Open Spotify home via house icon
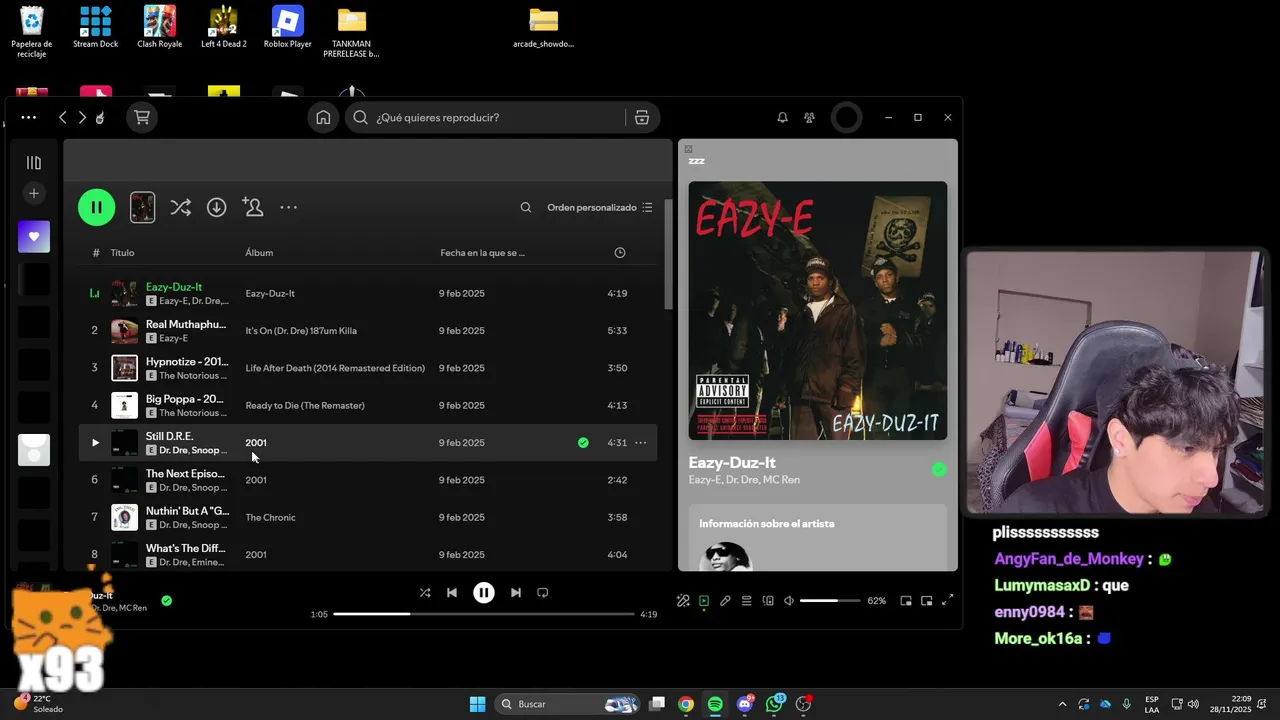Image resolution: width=1280 pixels, height=720 pixels. coord(323,117)
